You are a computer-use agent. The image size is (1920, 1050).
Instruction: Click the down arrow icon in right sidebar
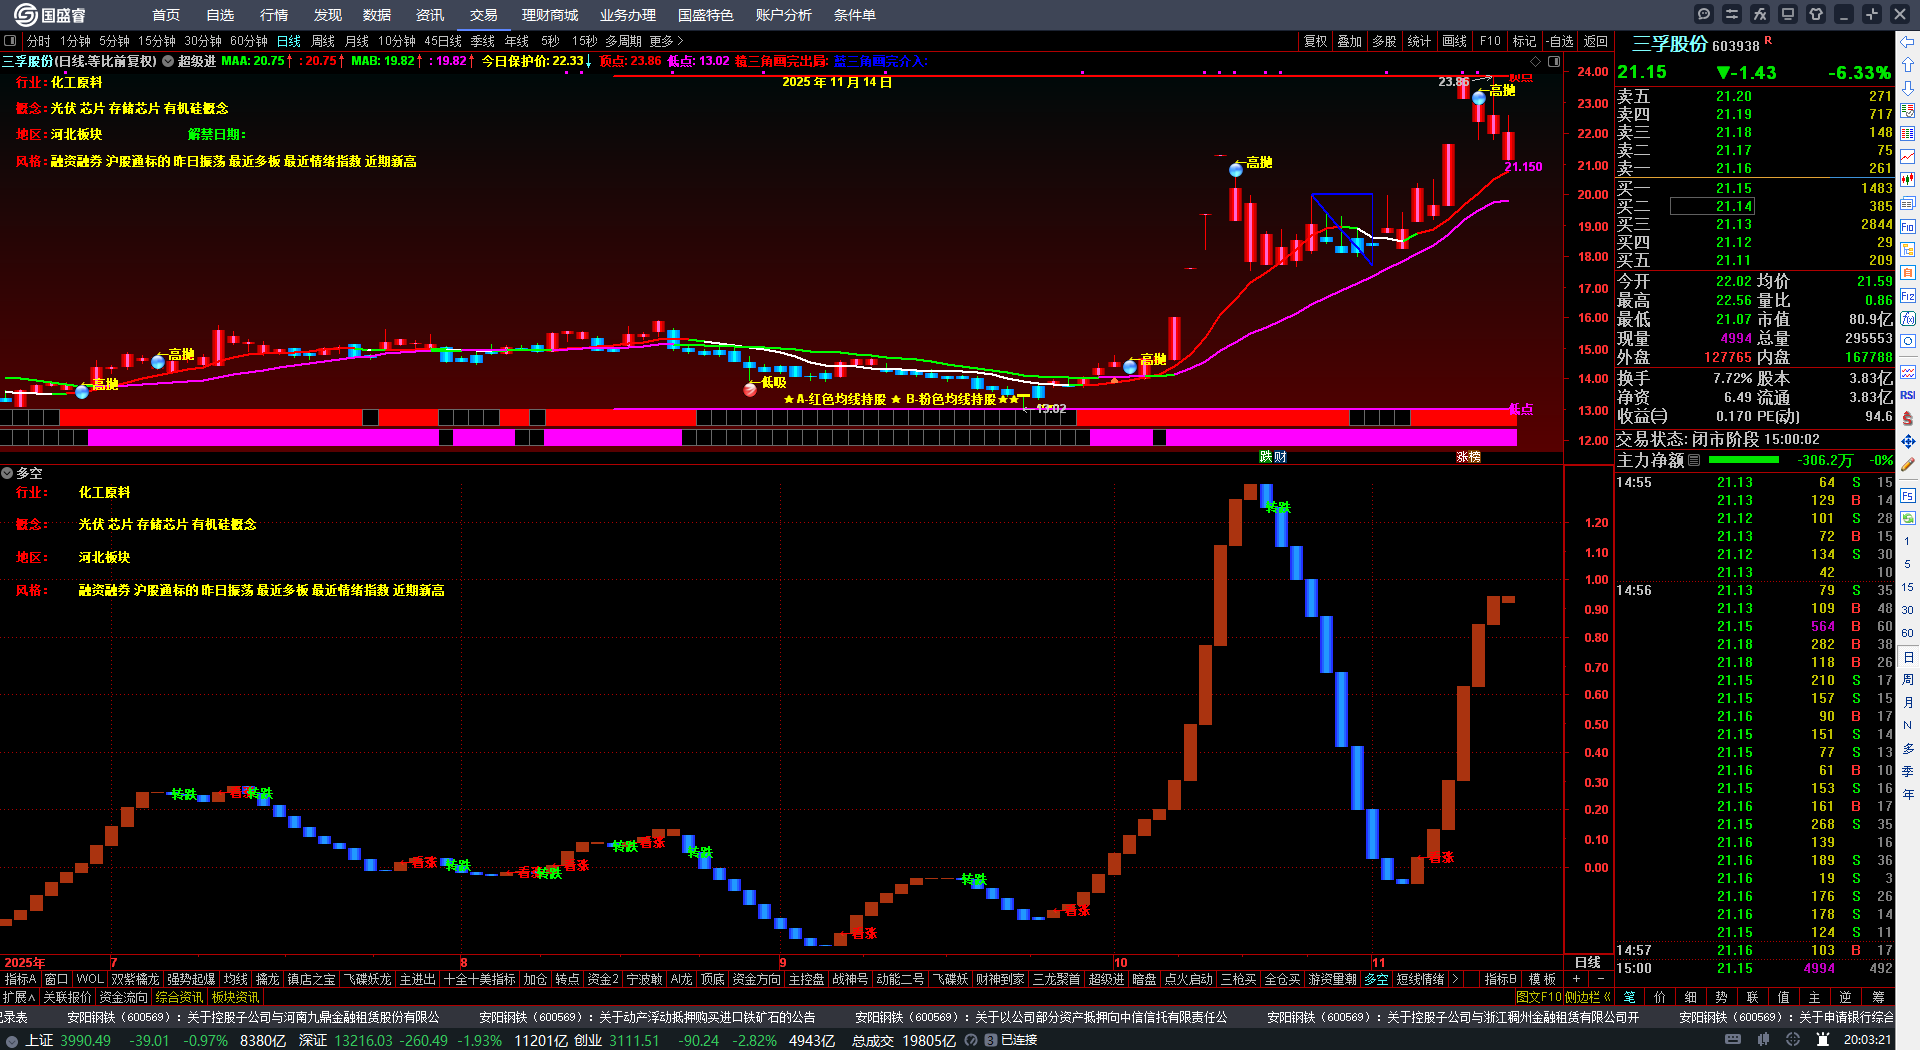coord(1908,87)
